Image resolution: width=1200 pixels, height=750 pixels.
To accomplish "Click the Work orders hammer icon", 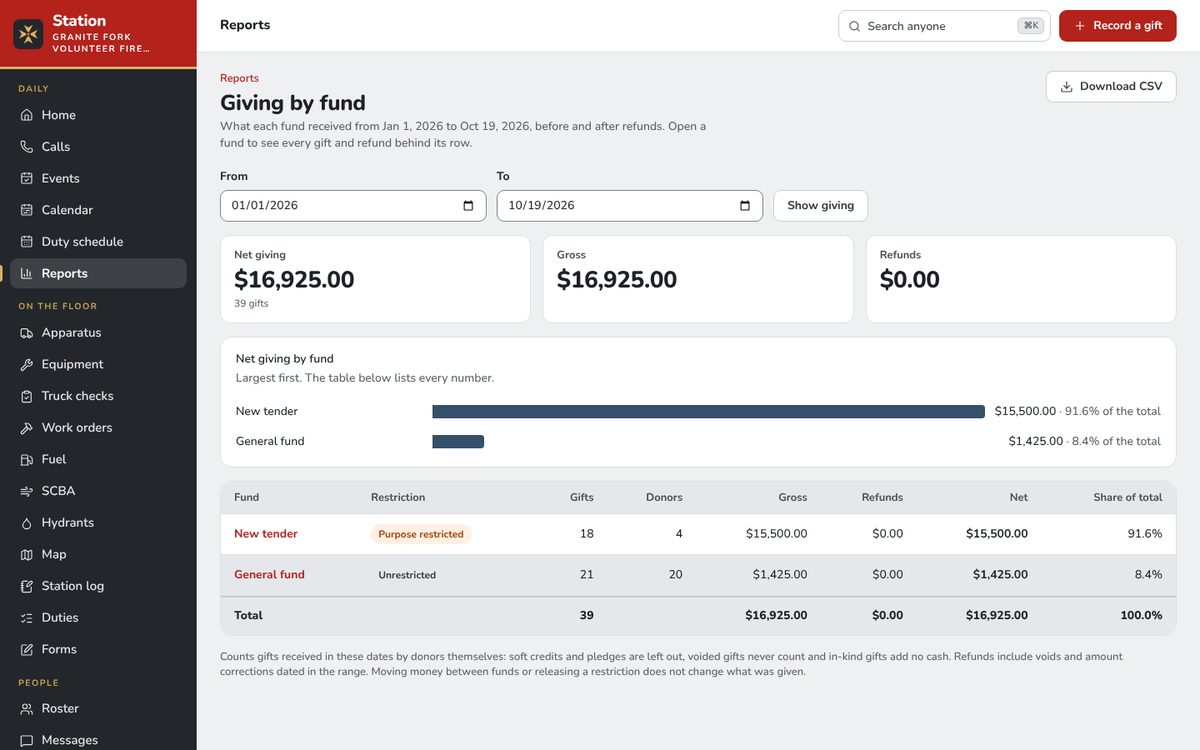I will pyautogui.click(x=27, y=428).
